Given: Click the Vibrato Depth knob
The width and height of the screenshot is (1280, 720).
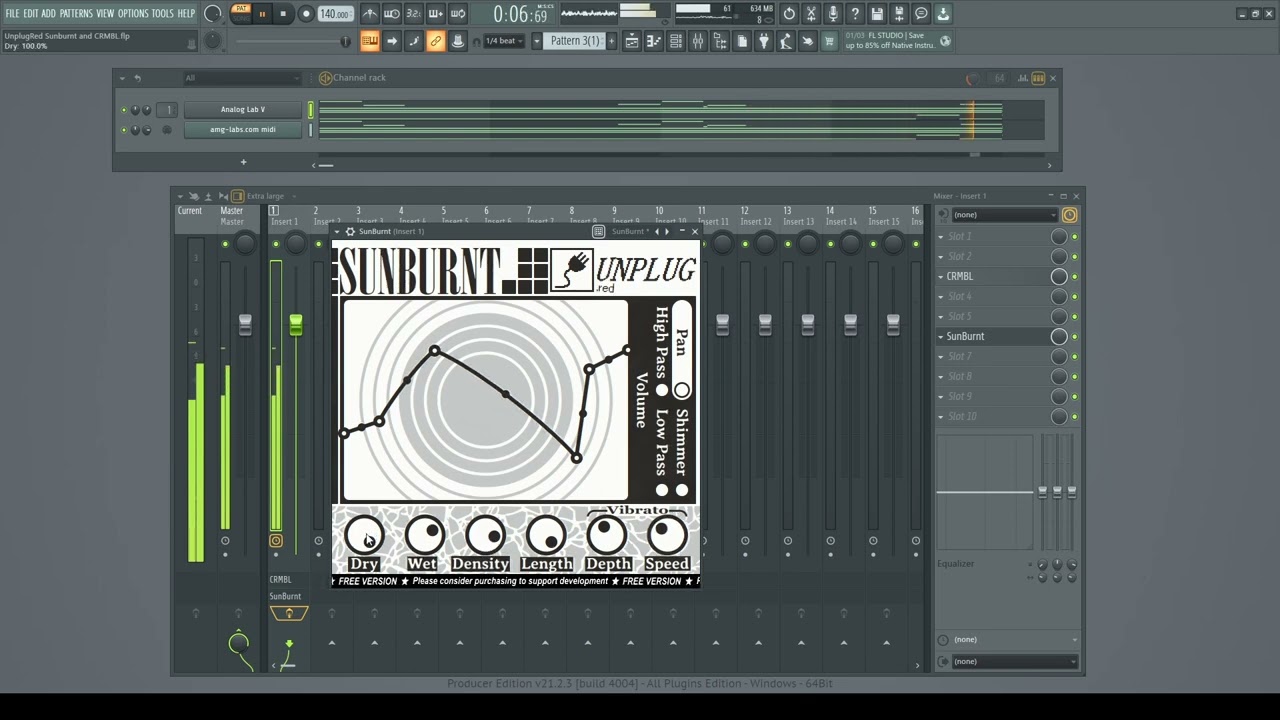Looking at the screenshot, I should (607, 537).
